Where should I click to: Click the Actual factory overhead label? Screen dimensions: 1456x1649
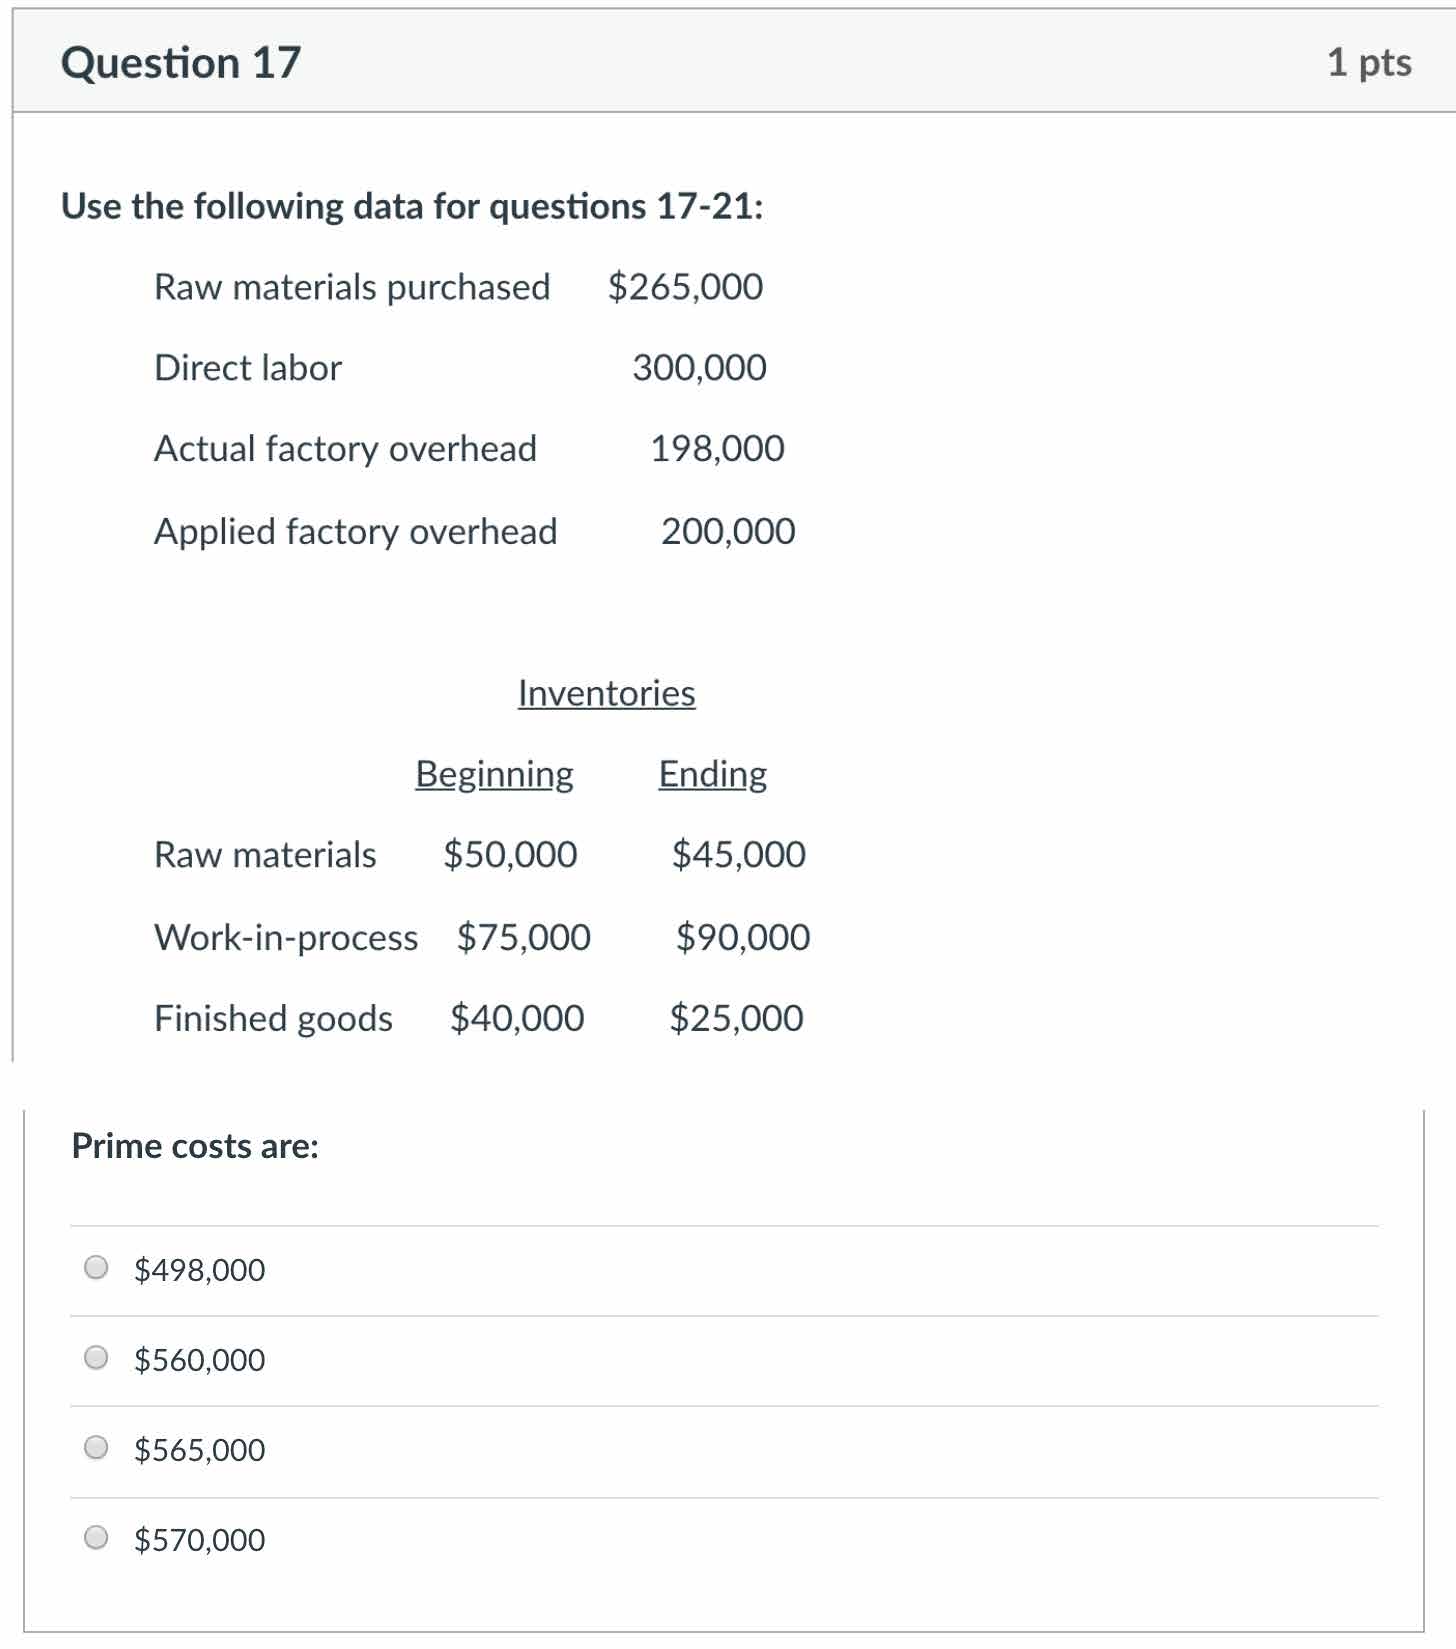click(x=345, y=449)
